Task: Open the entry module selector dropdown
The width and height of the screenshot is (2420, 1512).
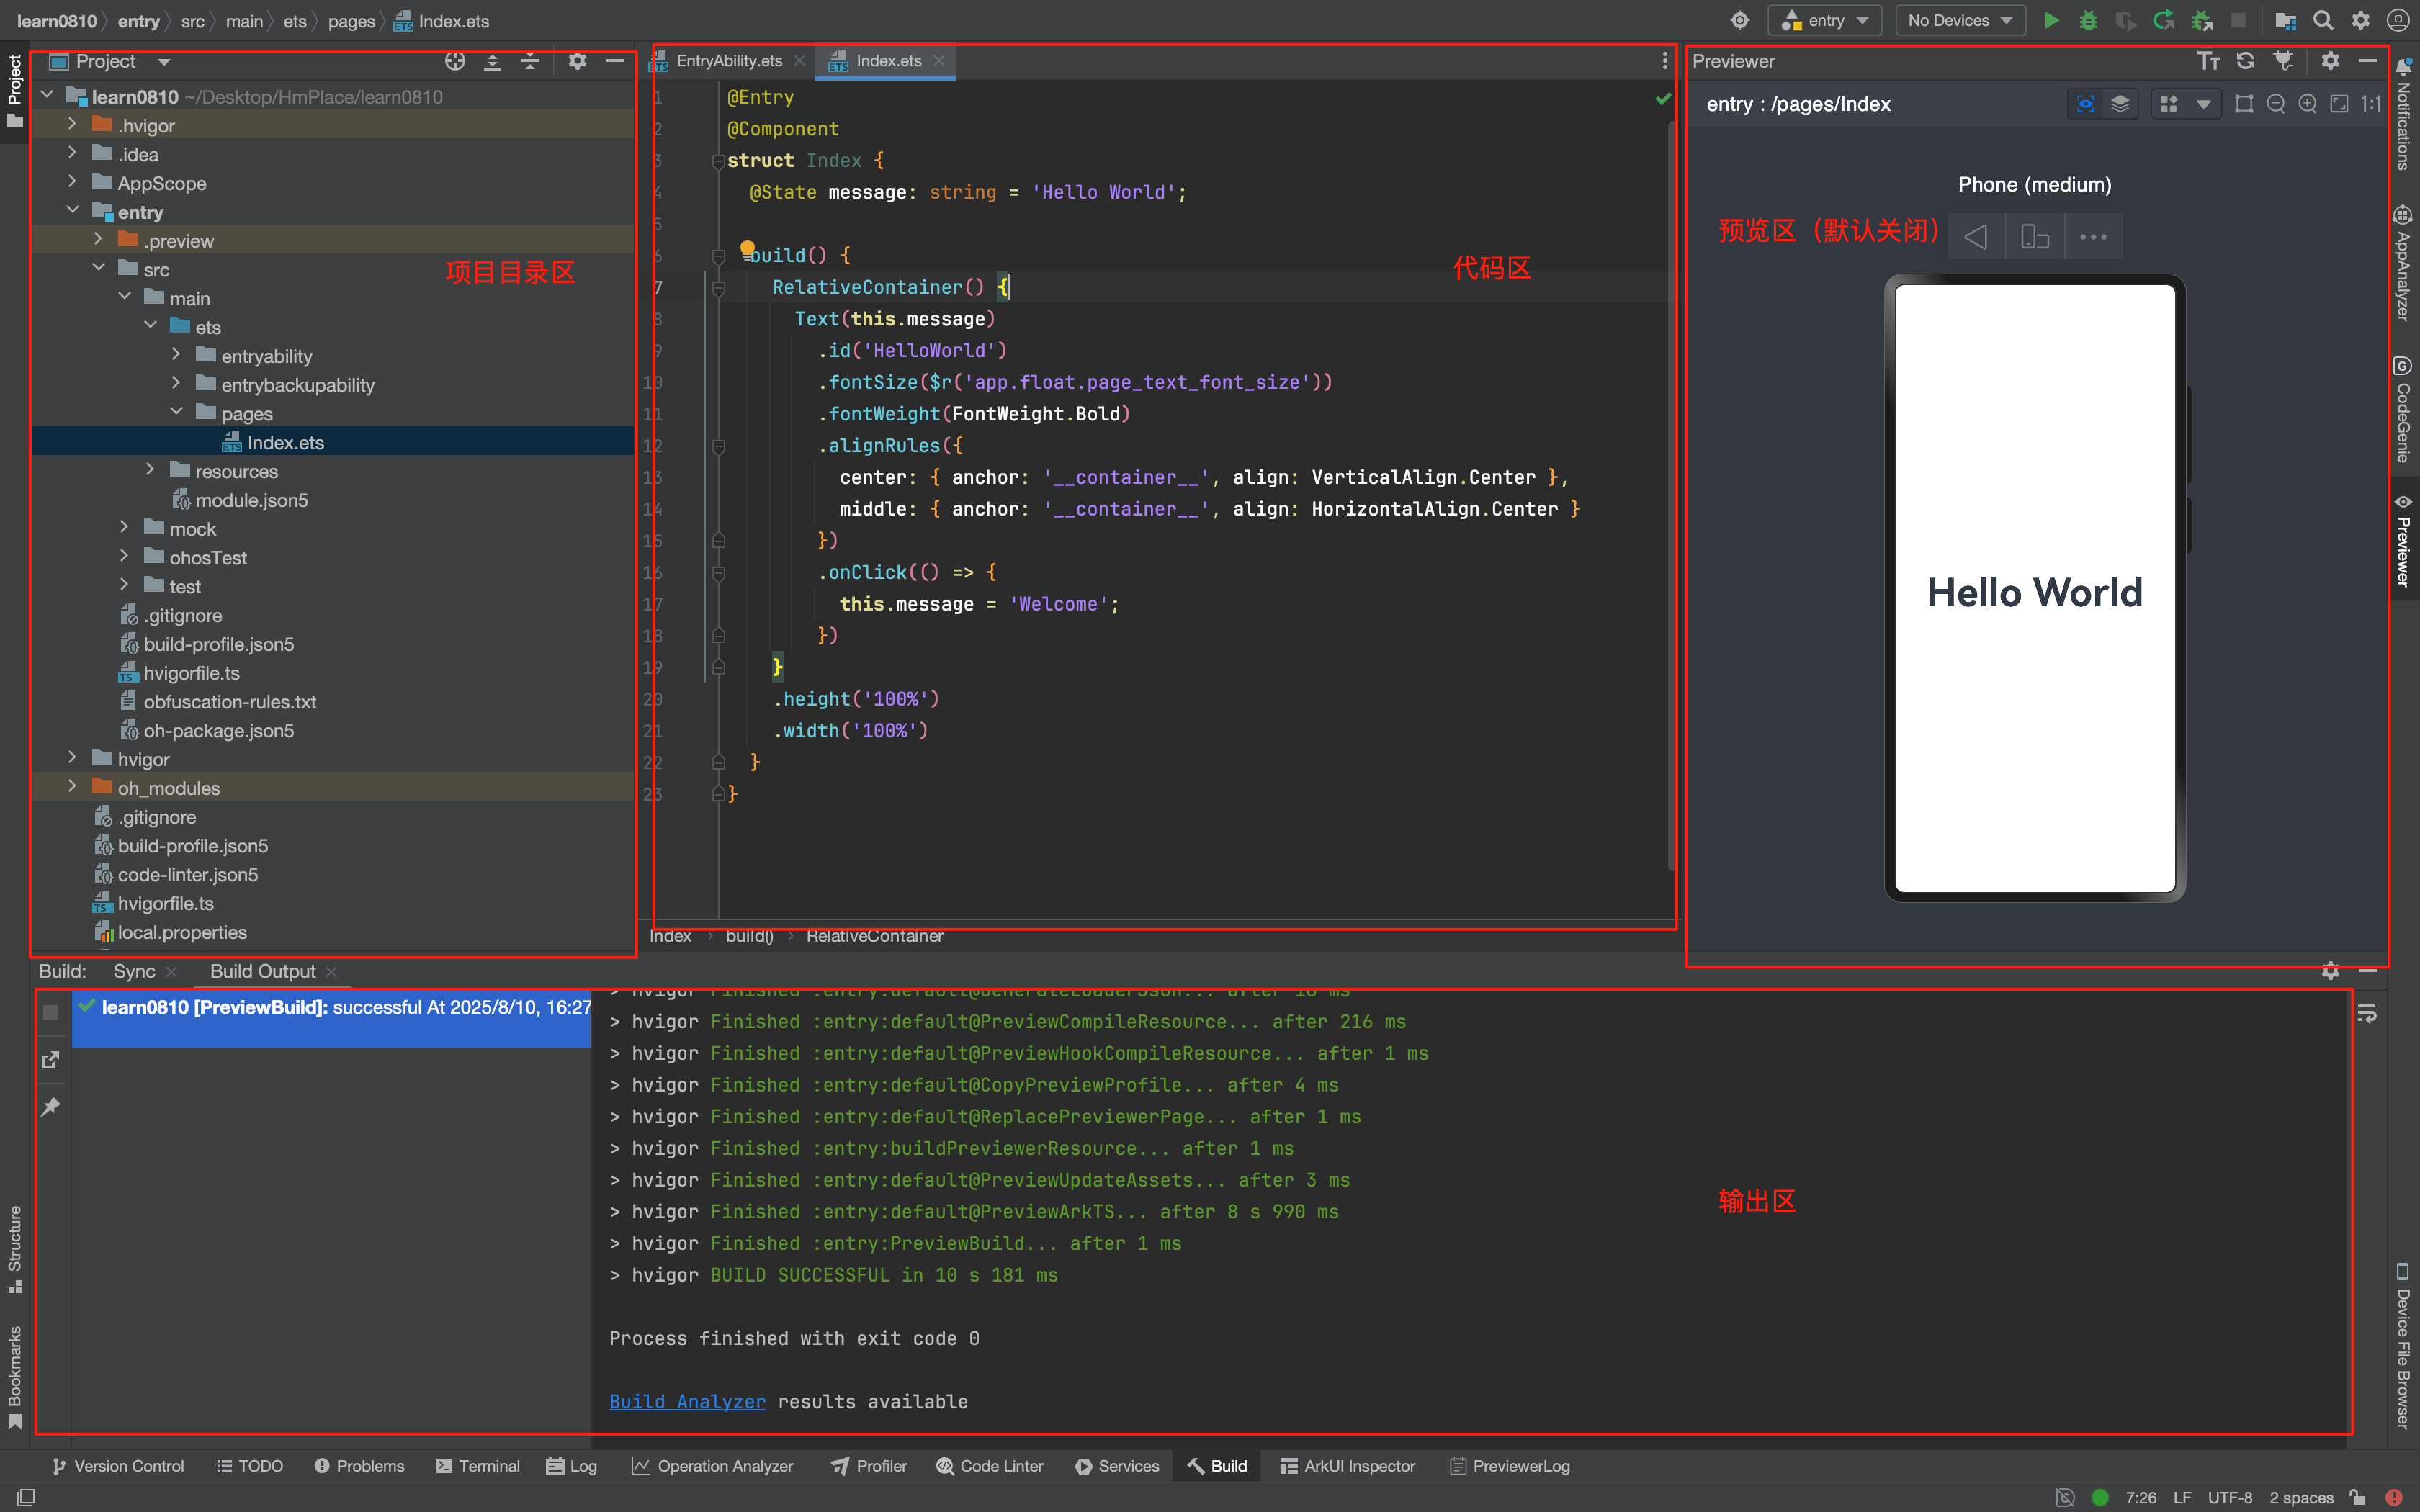Action: click(x=1826, y=20)
